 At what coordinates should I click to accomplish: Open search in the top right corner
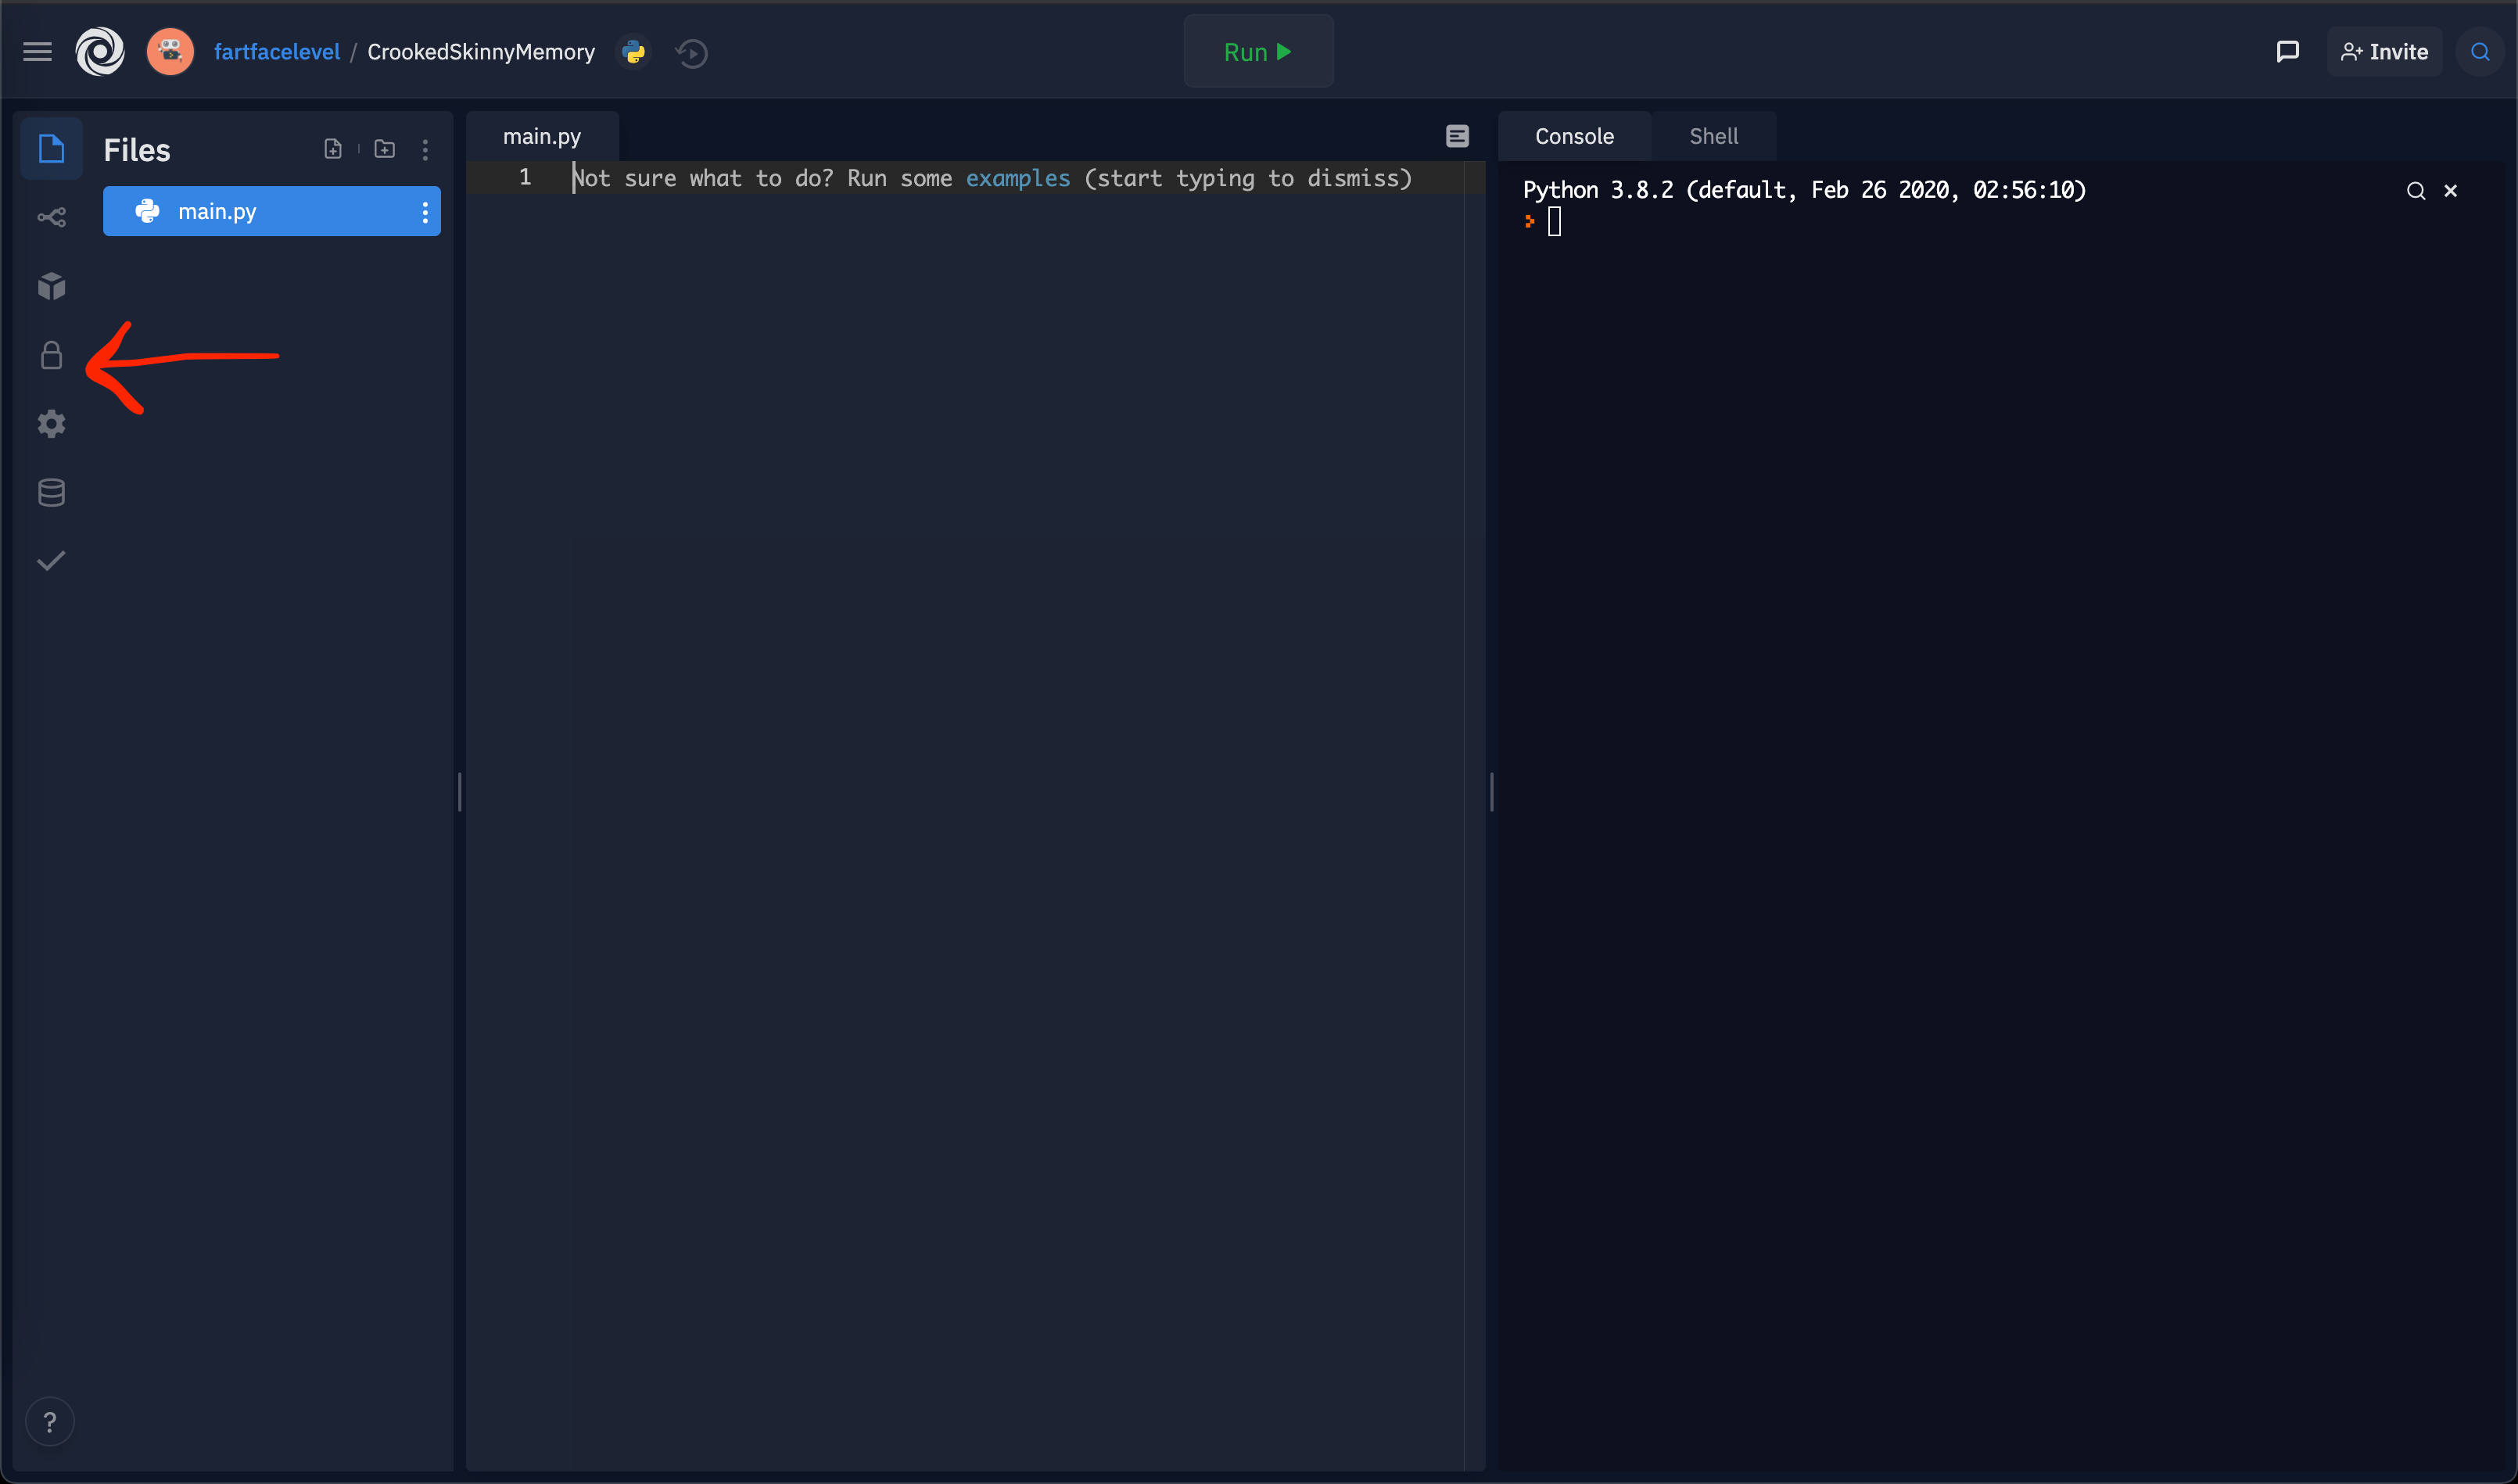2480,52
